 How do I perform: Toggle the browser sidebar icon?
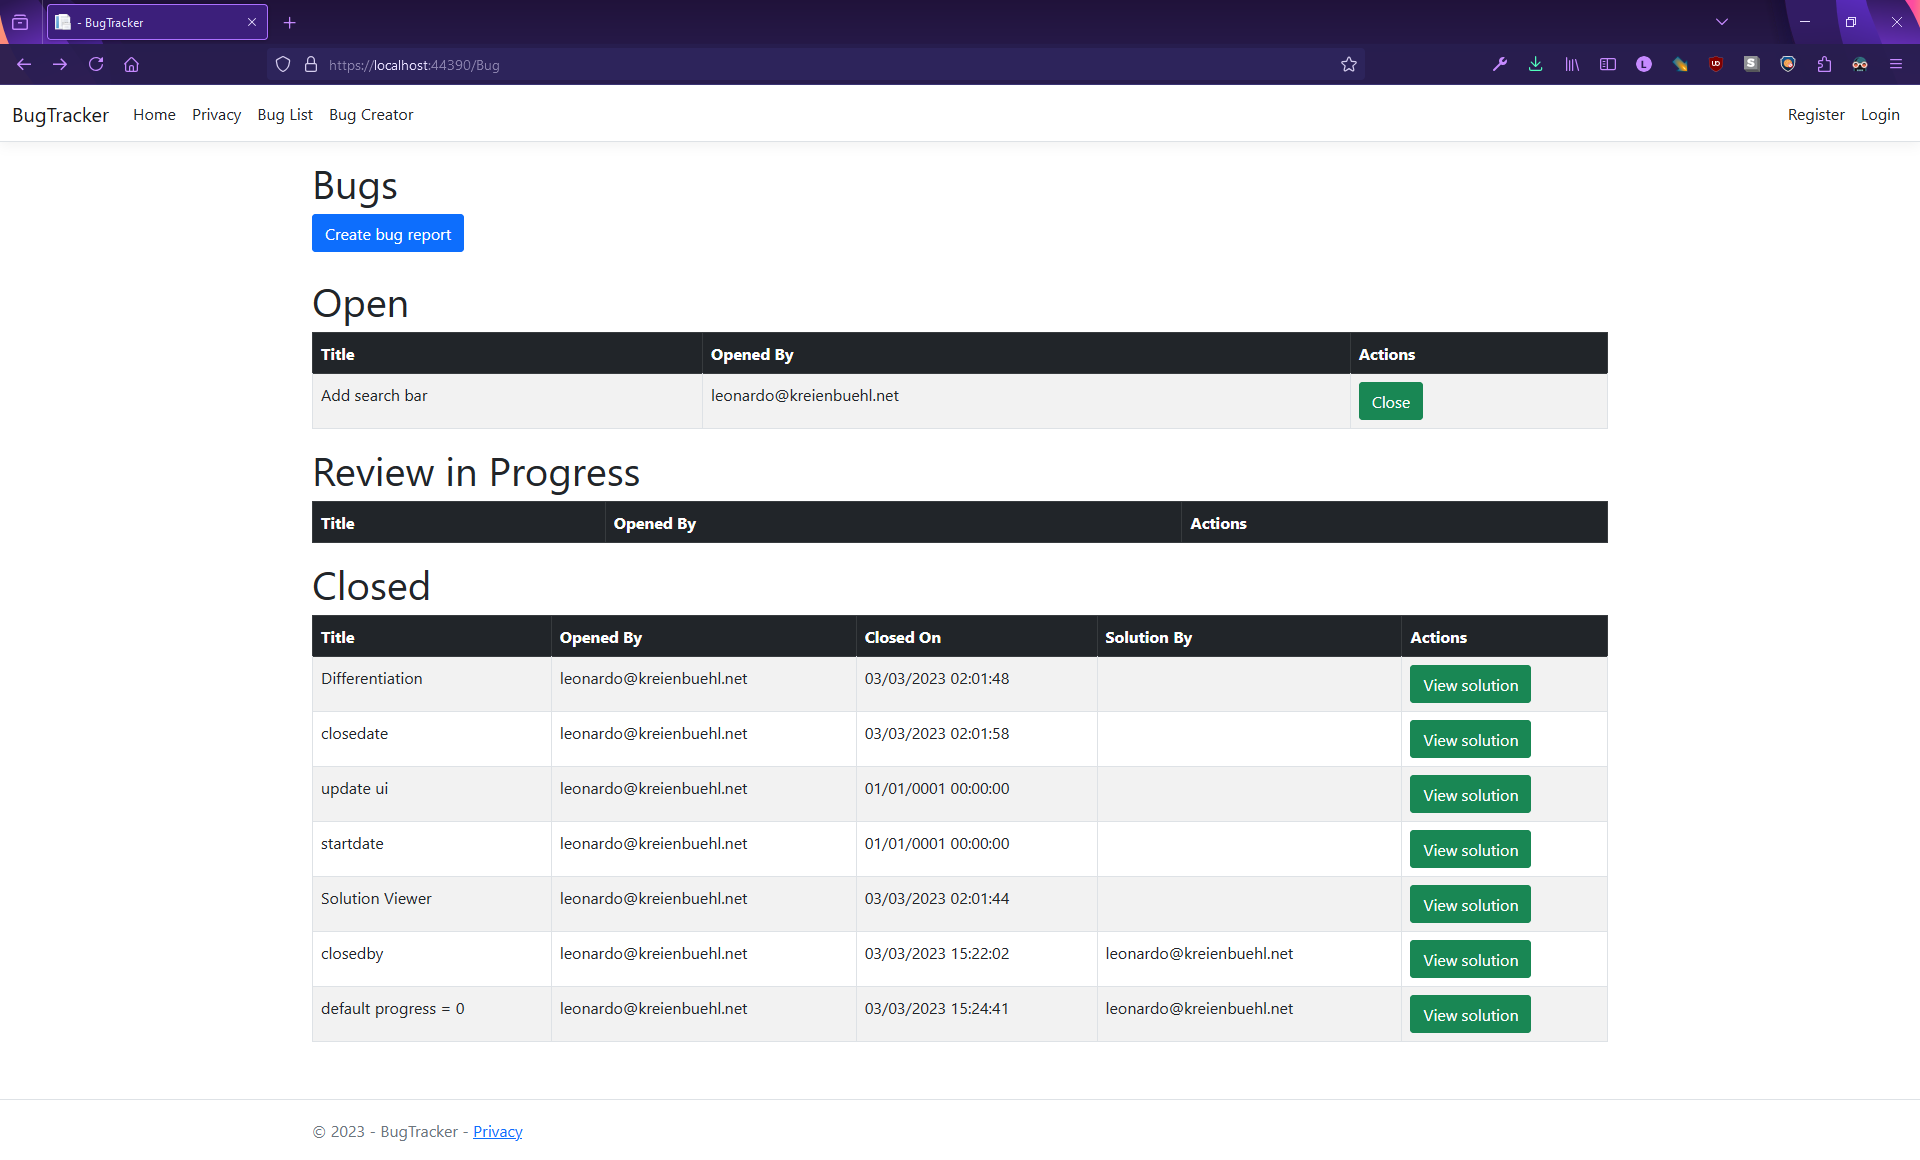coord(1608,64)
